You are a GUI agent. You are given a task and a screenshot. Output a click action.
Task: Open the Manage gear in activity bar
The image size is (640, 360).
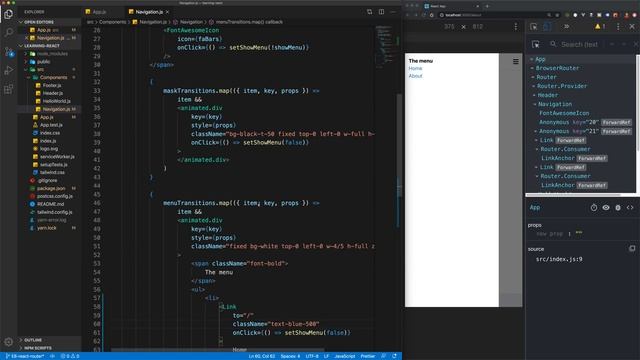9,342
